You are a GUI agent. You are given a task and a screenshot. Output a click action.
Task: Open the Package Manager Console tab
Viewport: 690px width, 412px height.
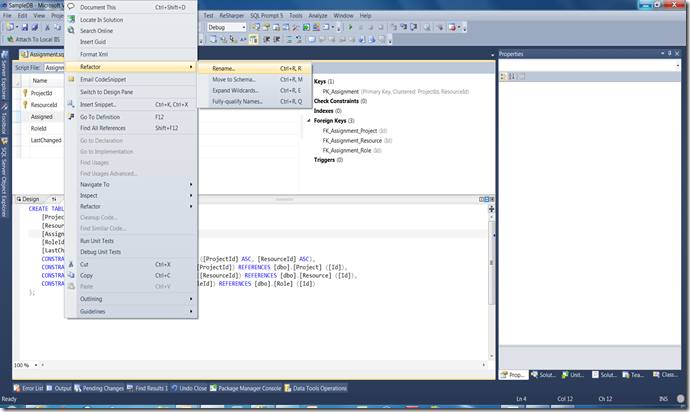(x=246, y=388)
